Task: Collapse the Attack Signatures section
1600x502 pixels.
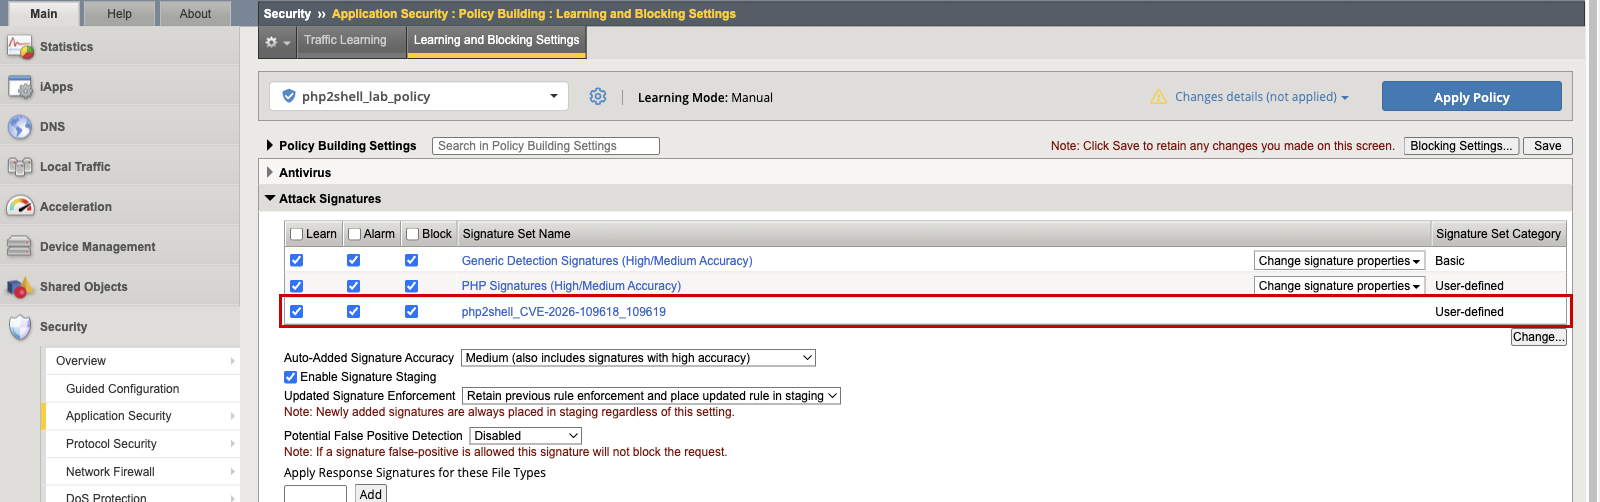Action: pyautogui.click(x=270, y=198)
